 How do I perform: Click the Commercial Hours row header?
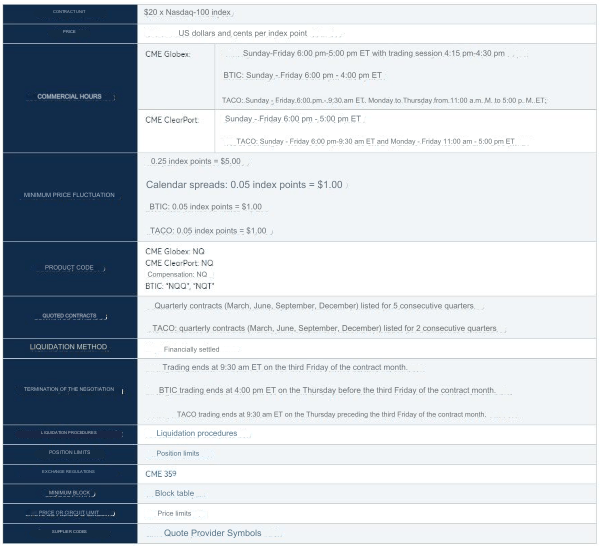pos(69,97)
